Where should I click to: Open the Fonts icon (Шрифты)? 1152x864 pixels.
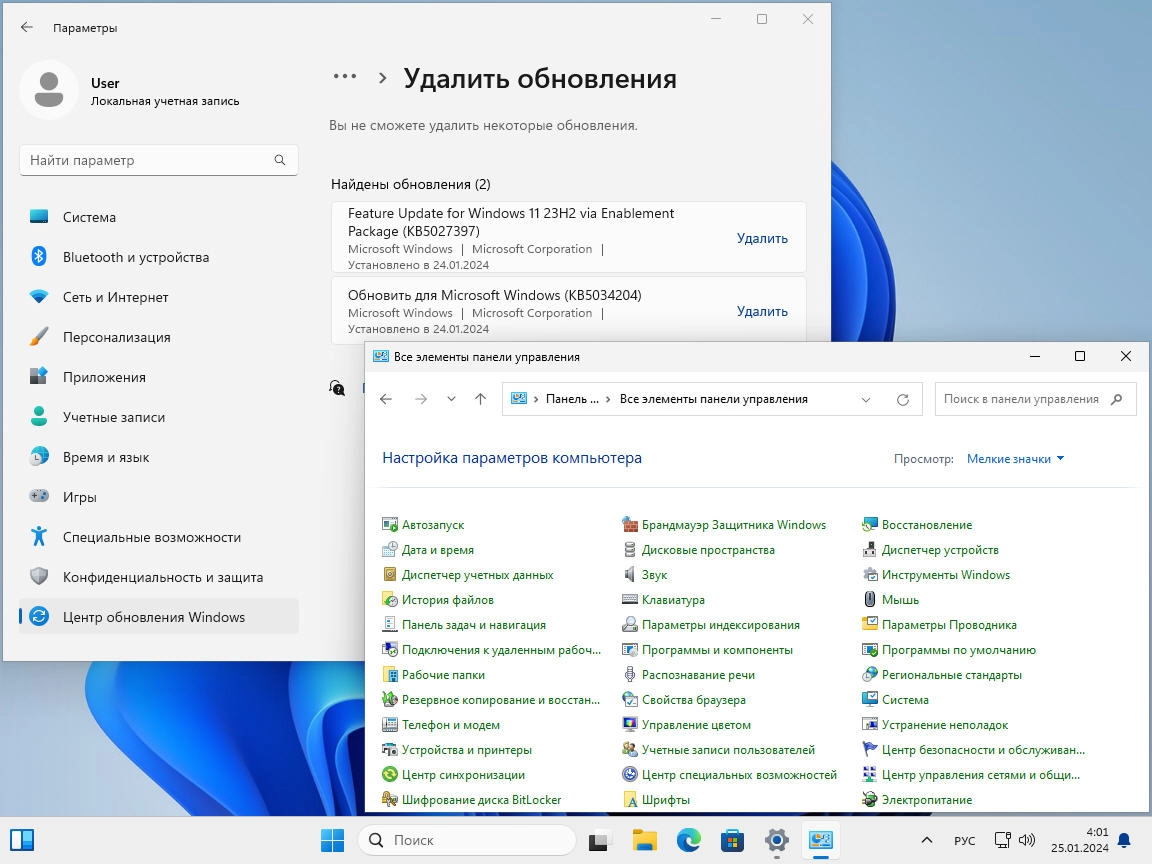[x=630, y=799]
